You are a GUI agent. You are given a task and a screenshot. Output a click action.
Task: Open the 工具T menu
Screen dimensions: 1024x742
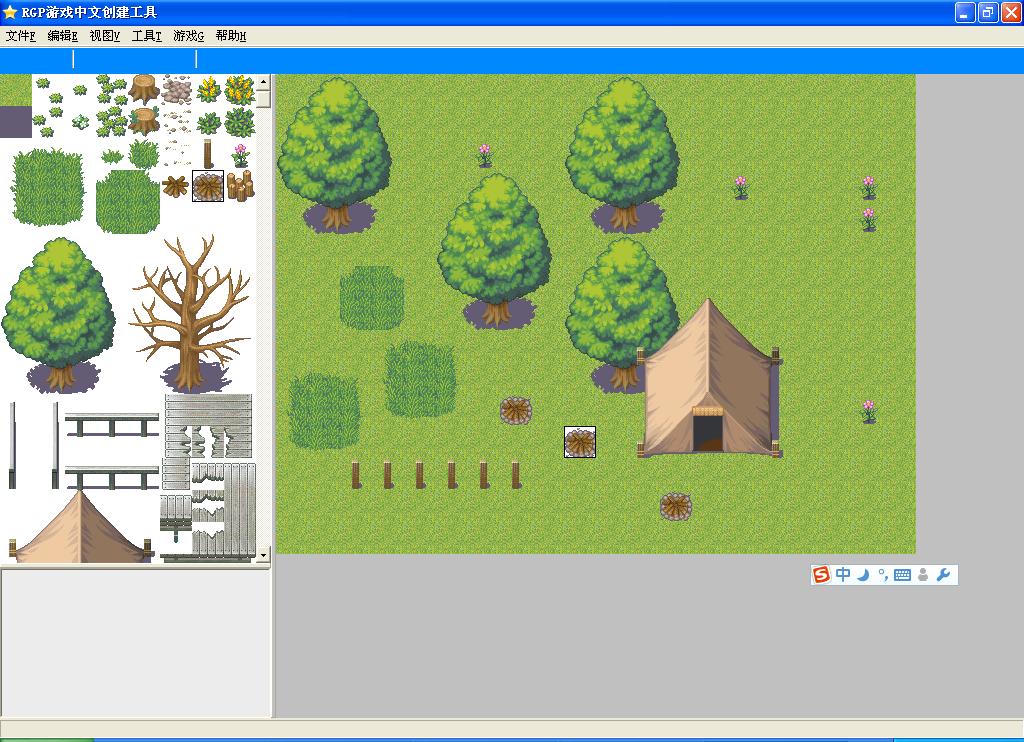click(146, 36)
